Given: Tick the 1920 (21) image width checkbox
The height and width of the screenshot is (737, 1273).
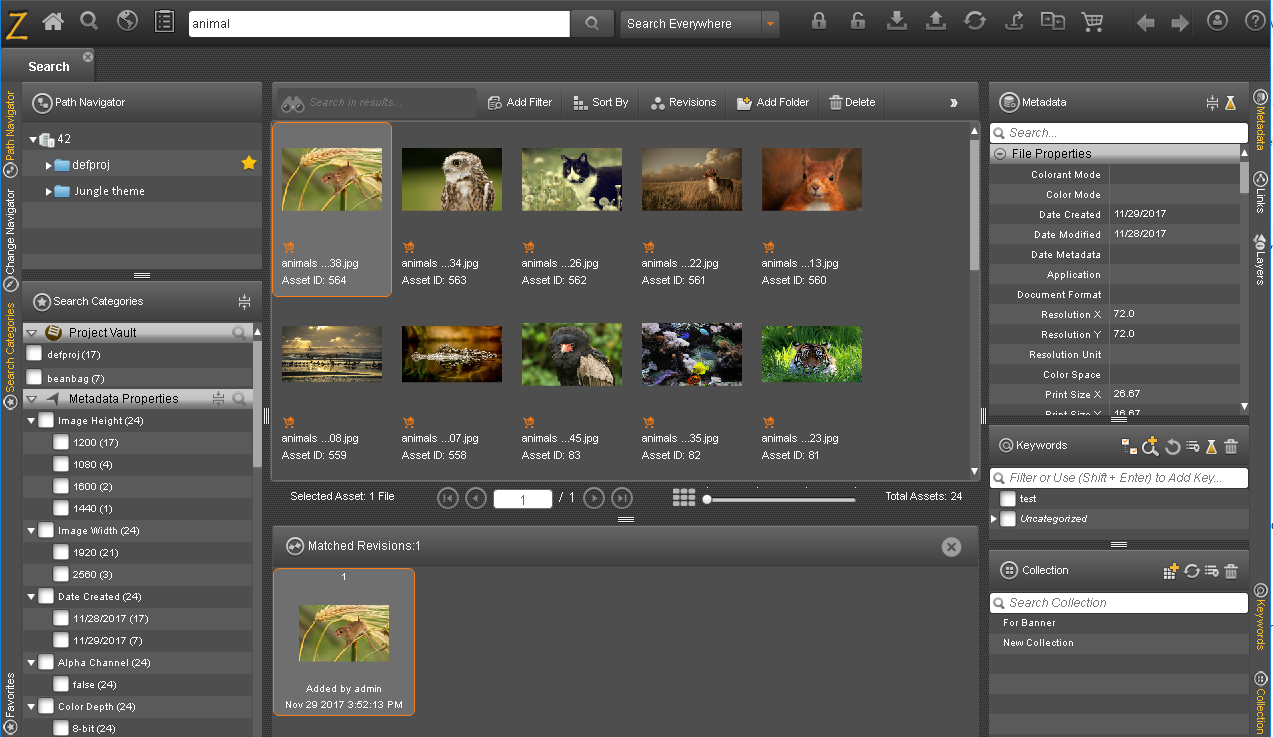Looking at the screenshot, I should (x=61, y=552).
